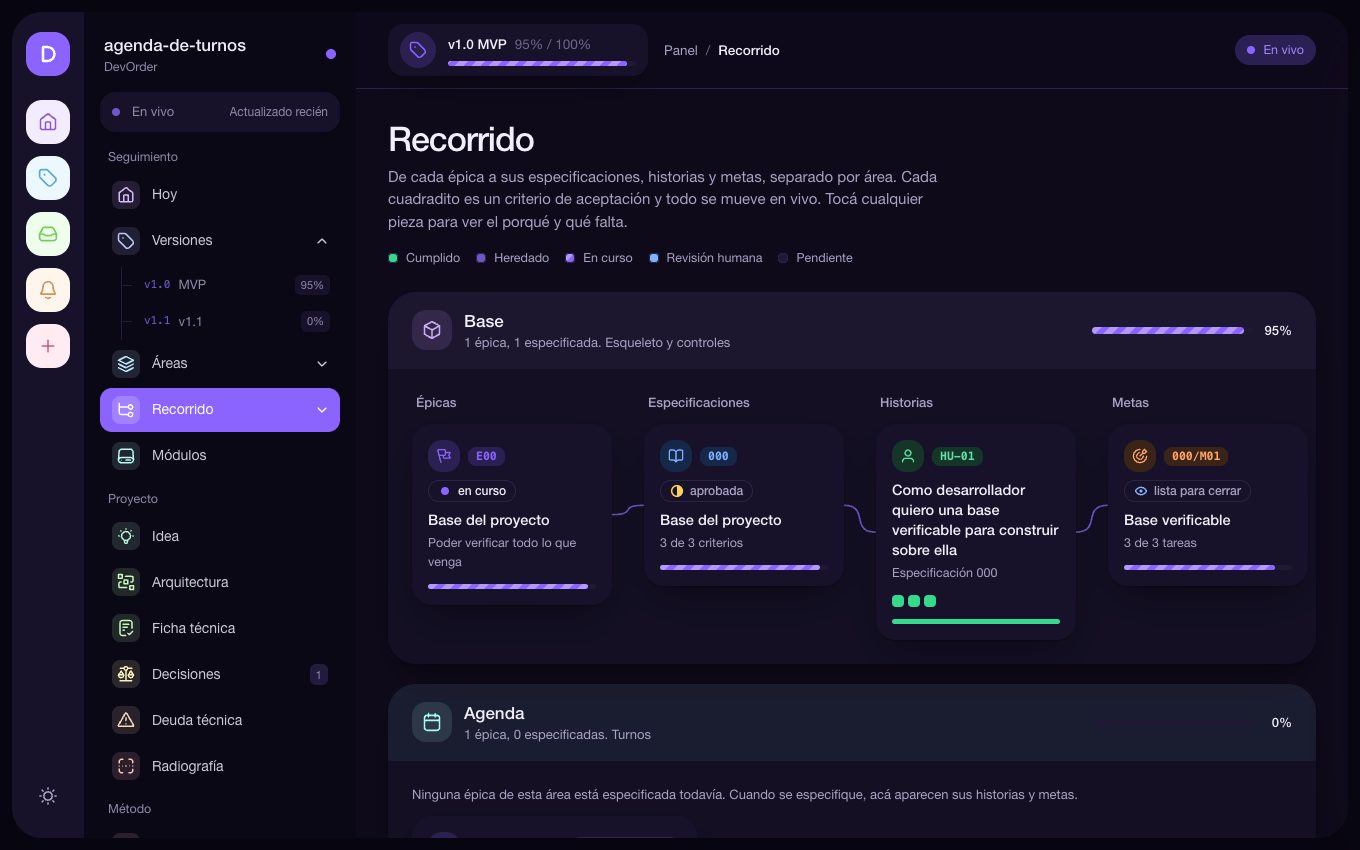Click the lista para cerrar status badge
This screenshot has height=850, width=1360.
tap(1187, 491)
